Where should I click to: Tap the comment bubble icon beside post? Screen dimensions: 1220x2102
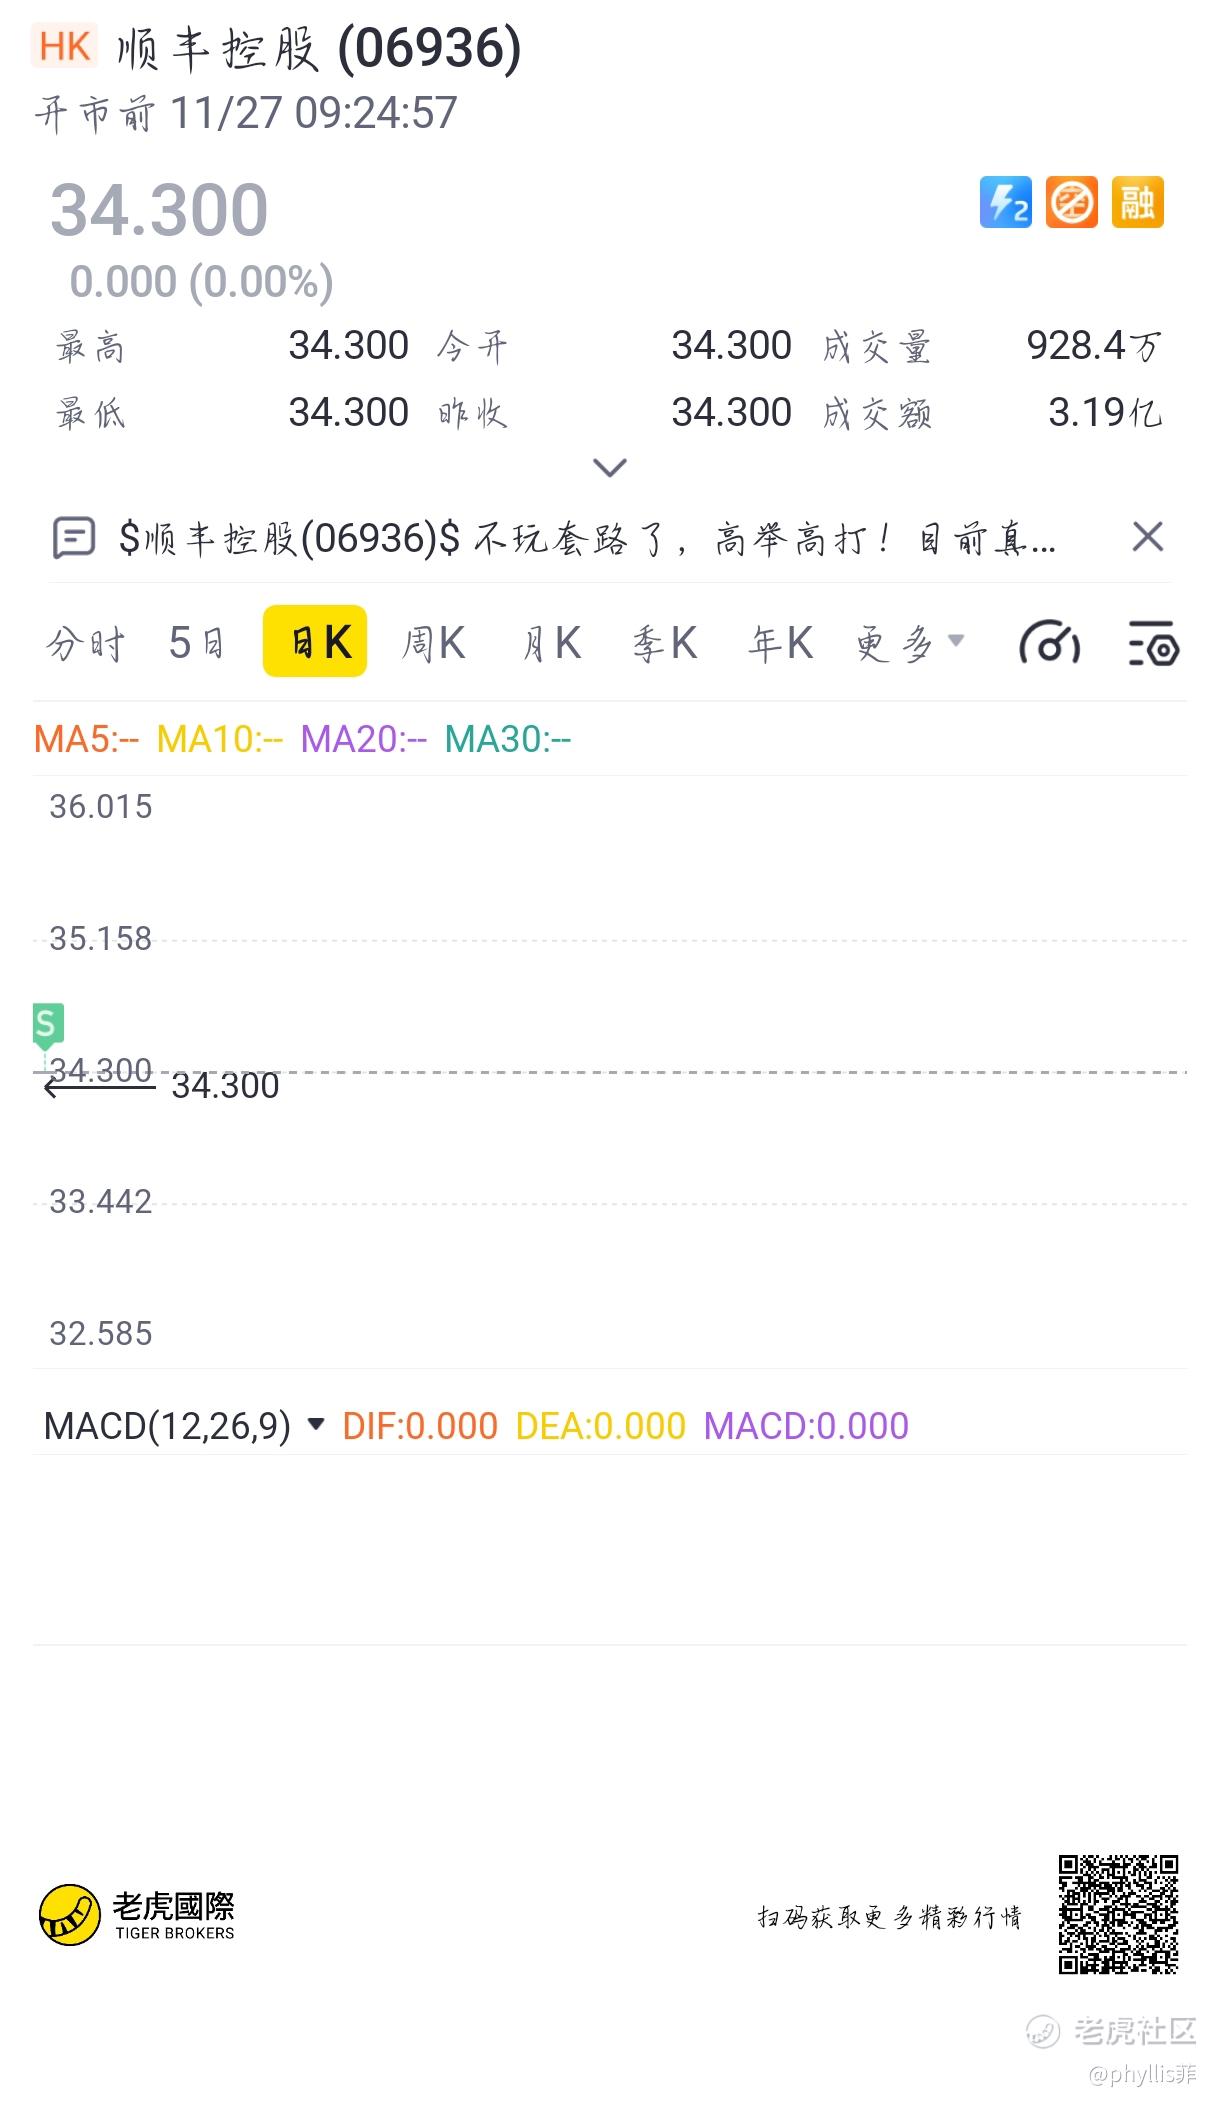[x=74, y=538]
